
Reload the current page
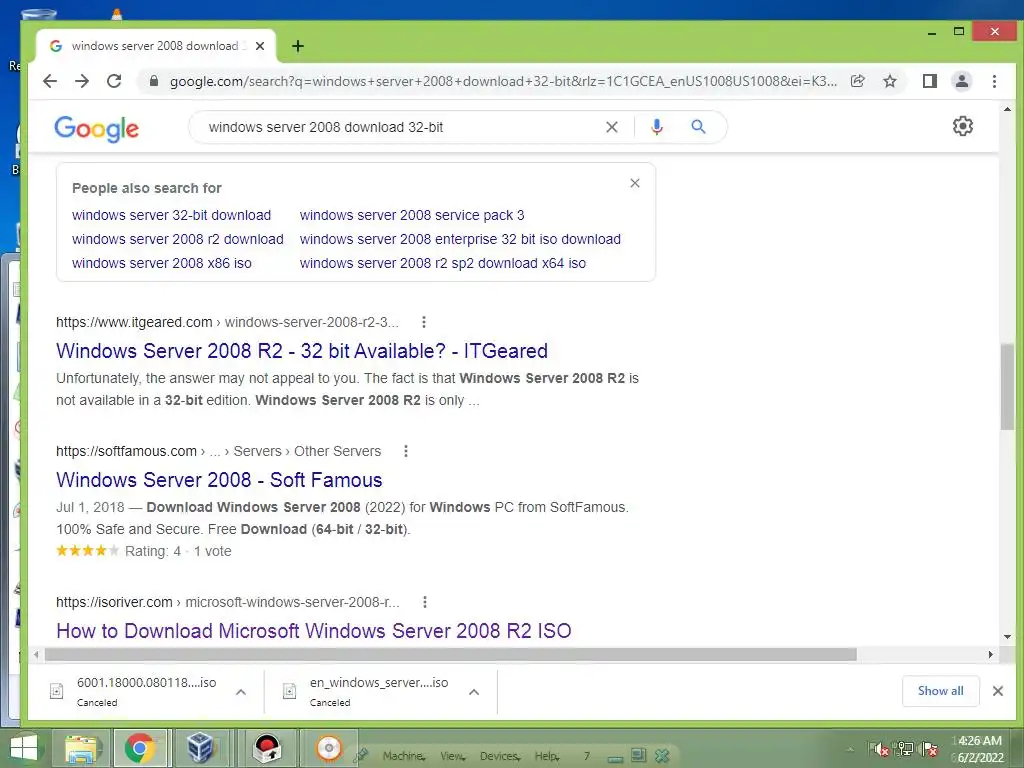tap(114, 81)
